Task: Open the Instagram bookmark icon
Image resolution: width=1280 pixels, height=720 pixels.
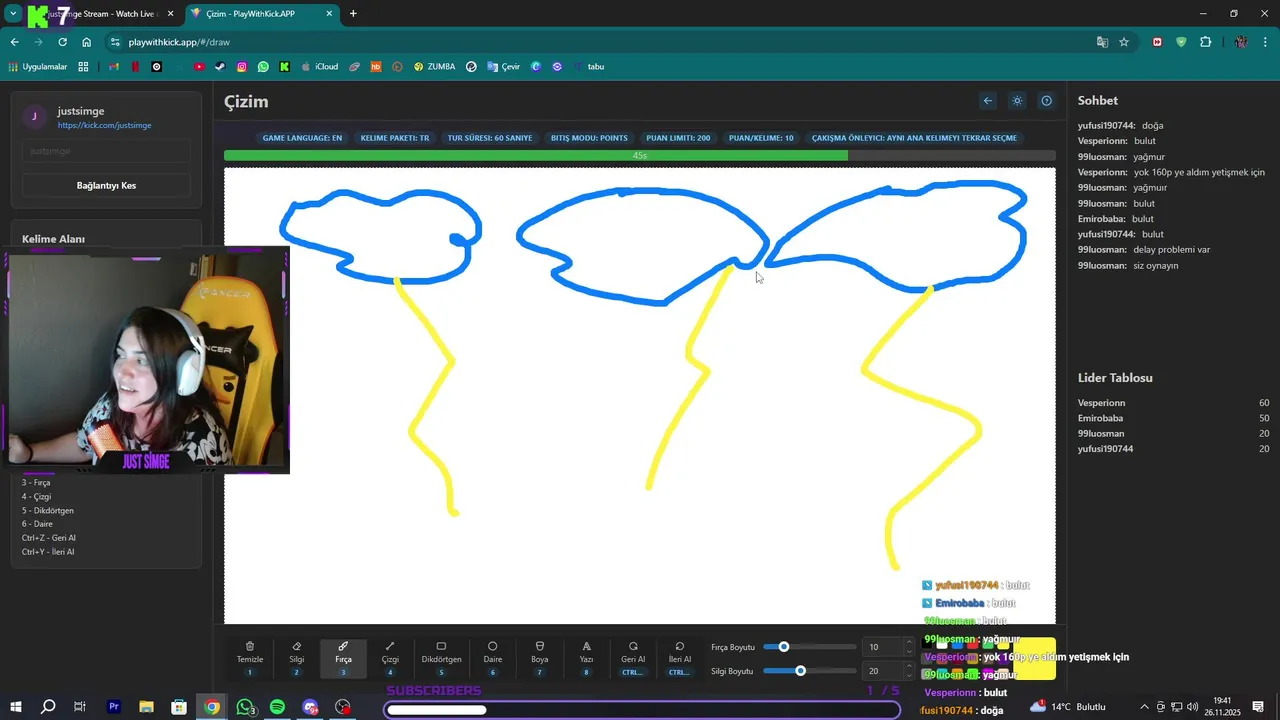Action: click(x=242, y=67)
